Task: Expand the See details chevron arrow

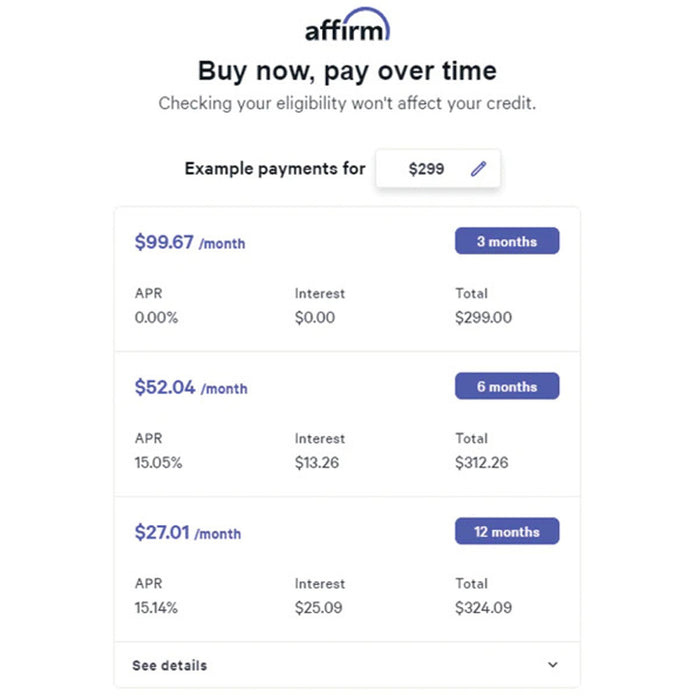Action: click(553, 665)
